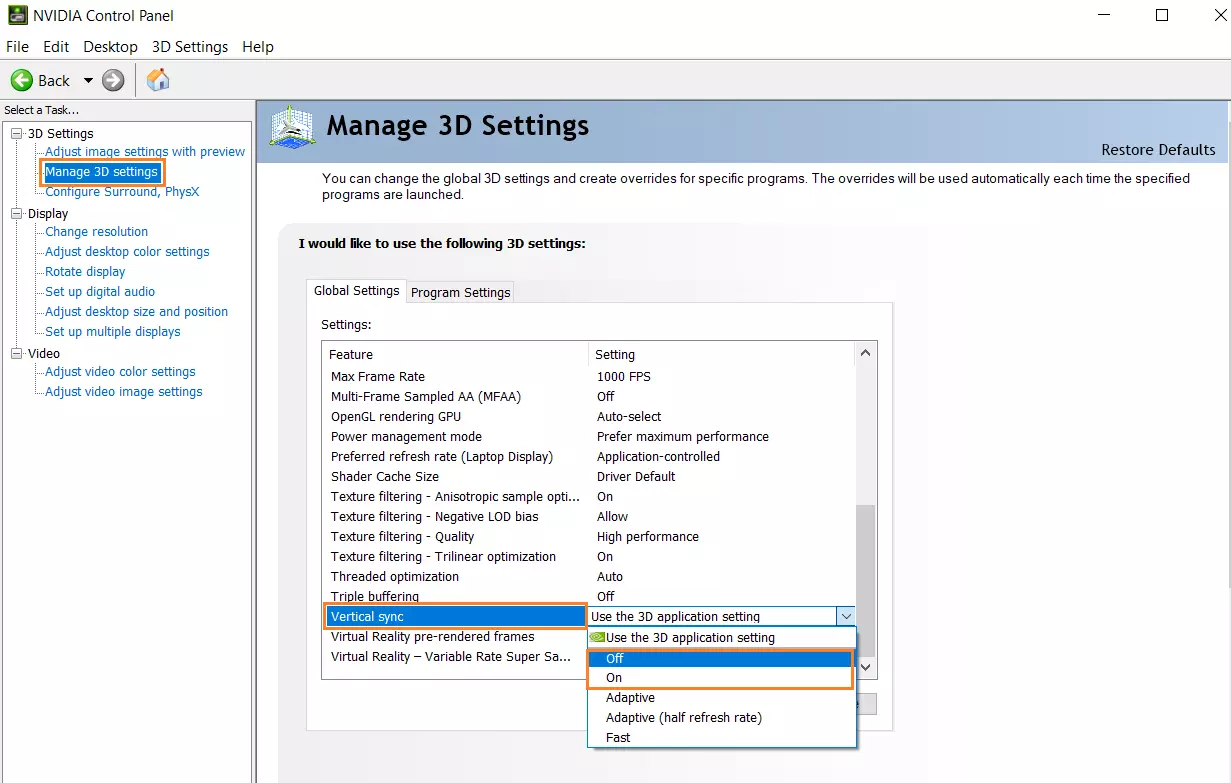
Task: Click the Manage 3D Settings header icon
Action: coord(290,125)
